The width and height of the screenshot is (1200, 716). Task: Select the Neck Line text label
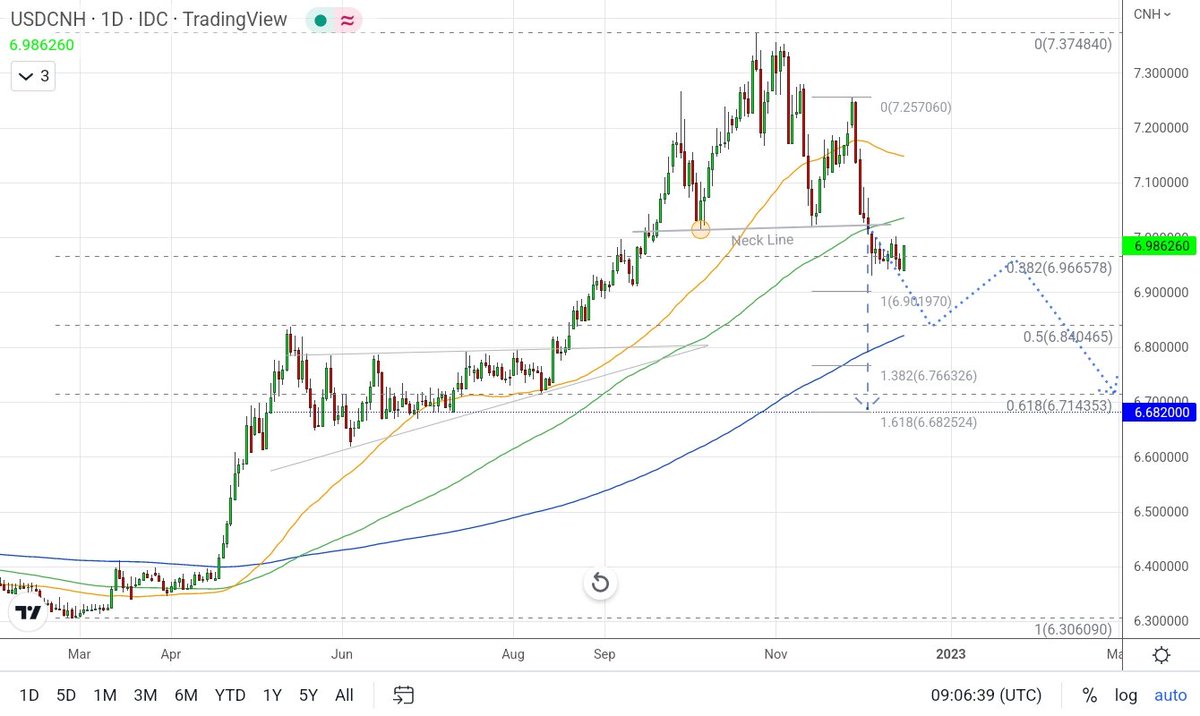pyautogui.click(x=762, y=241)
